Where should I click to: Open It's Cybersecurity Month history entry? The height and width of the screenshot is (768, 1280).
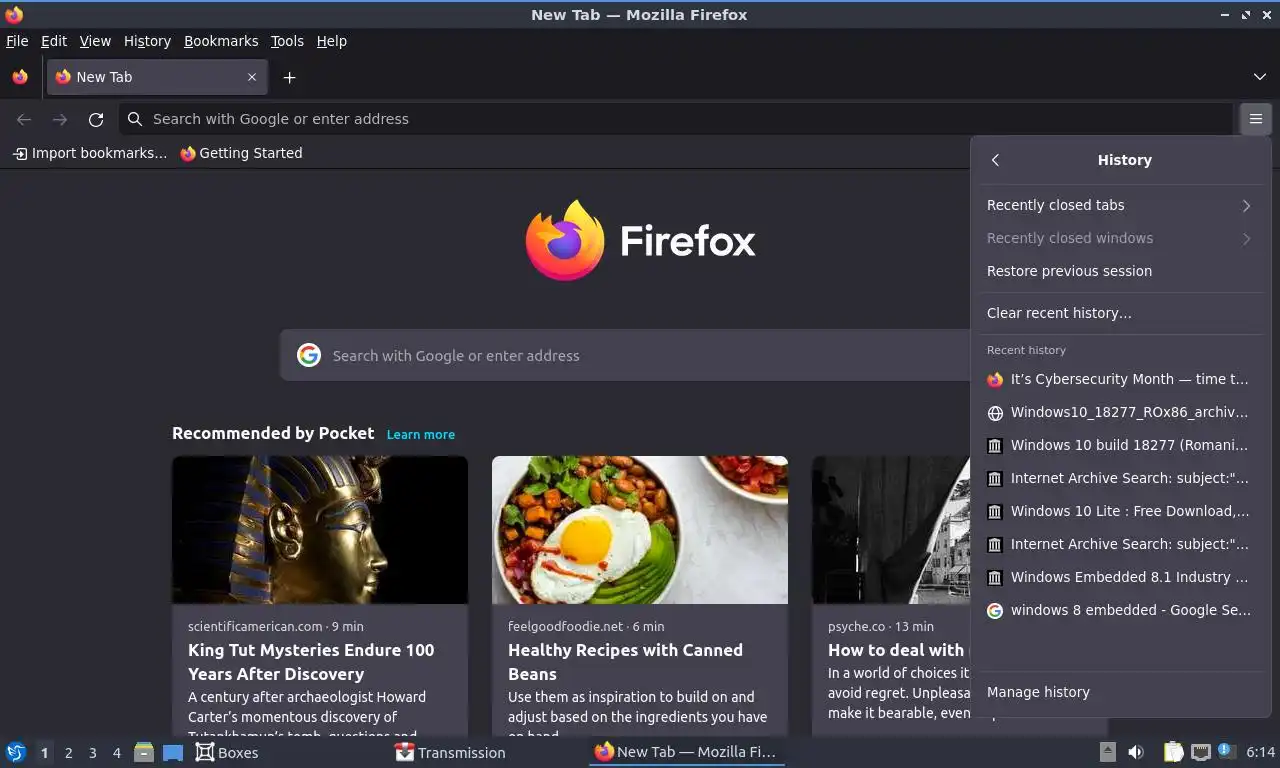coord(1120,379)
